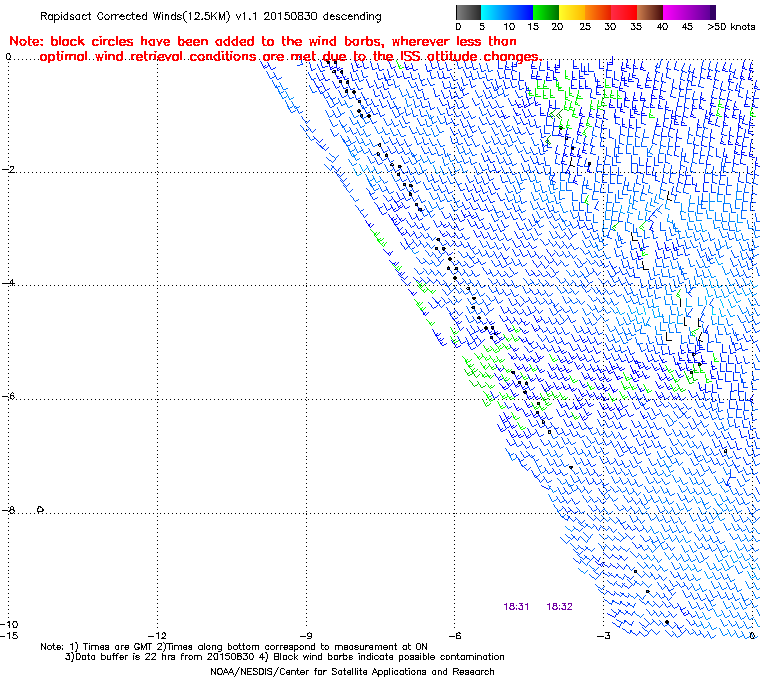The image size is (760, 688).
Task: Select the 18:32 time marker
Action: (x=559, y=607)
